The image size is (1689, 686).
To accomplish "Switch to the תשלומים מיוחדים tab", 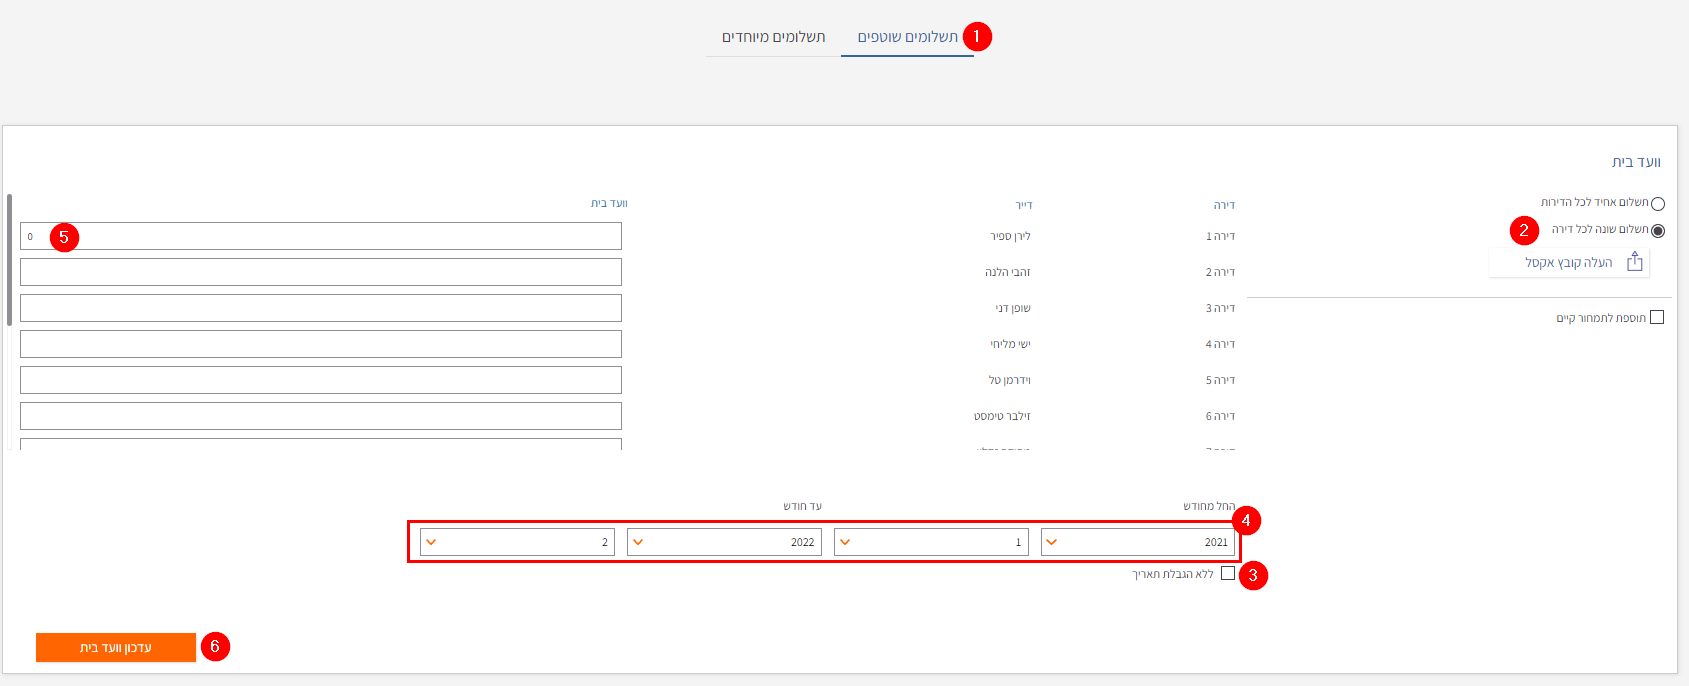I will [773, 37].
